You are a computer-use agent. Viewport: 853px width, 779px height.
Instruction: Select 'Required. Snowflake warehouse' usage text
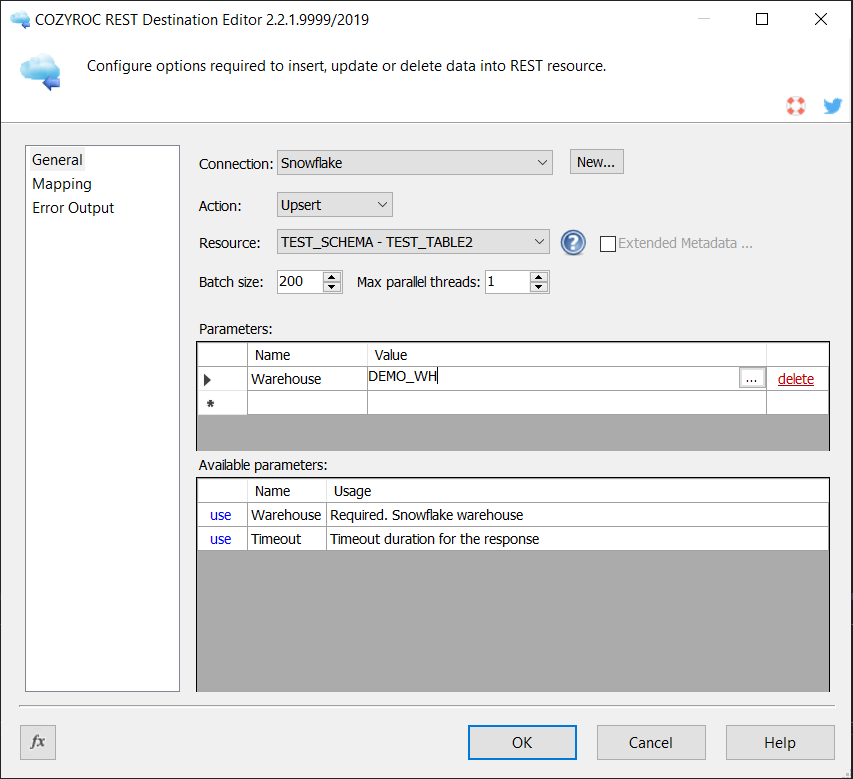tap(426, 515)
